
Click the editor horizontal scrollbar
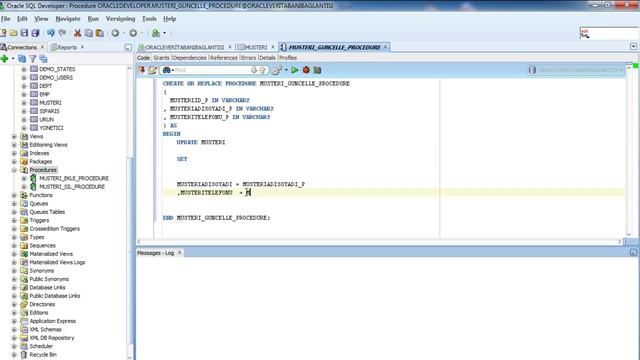380,242
